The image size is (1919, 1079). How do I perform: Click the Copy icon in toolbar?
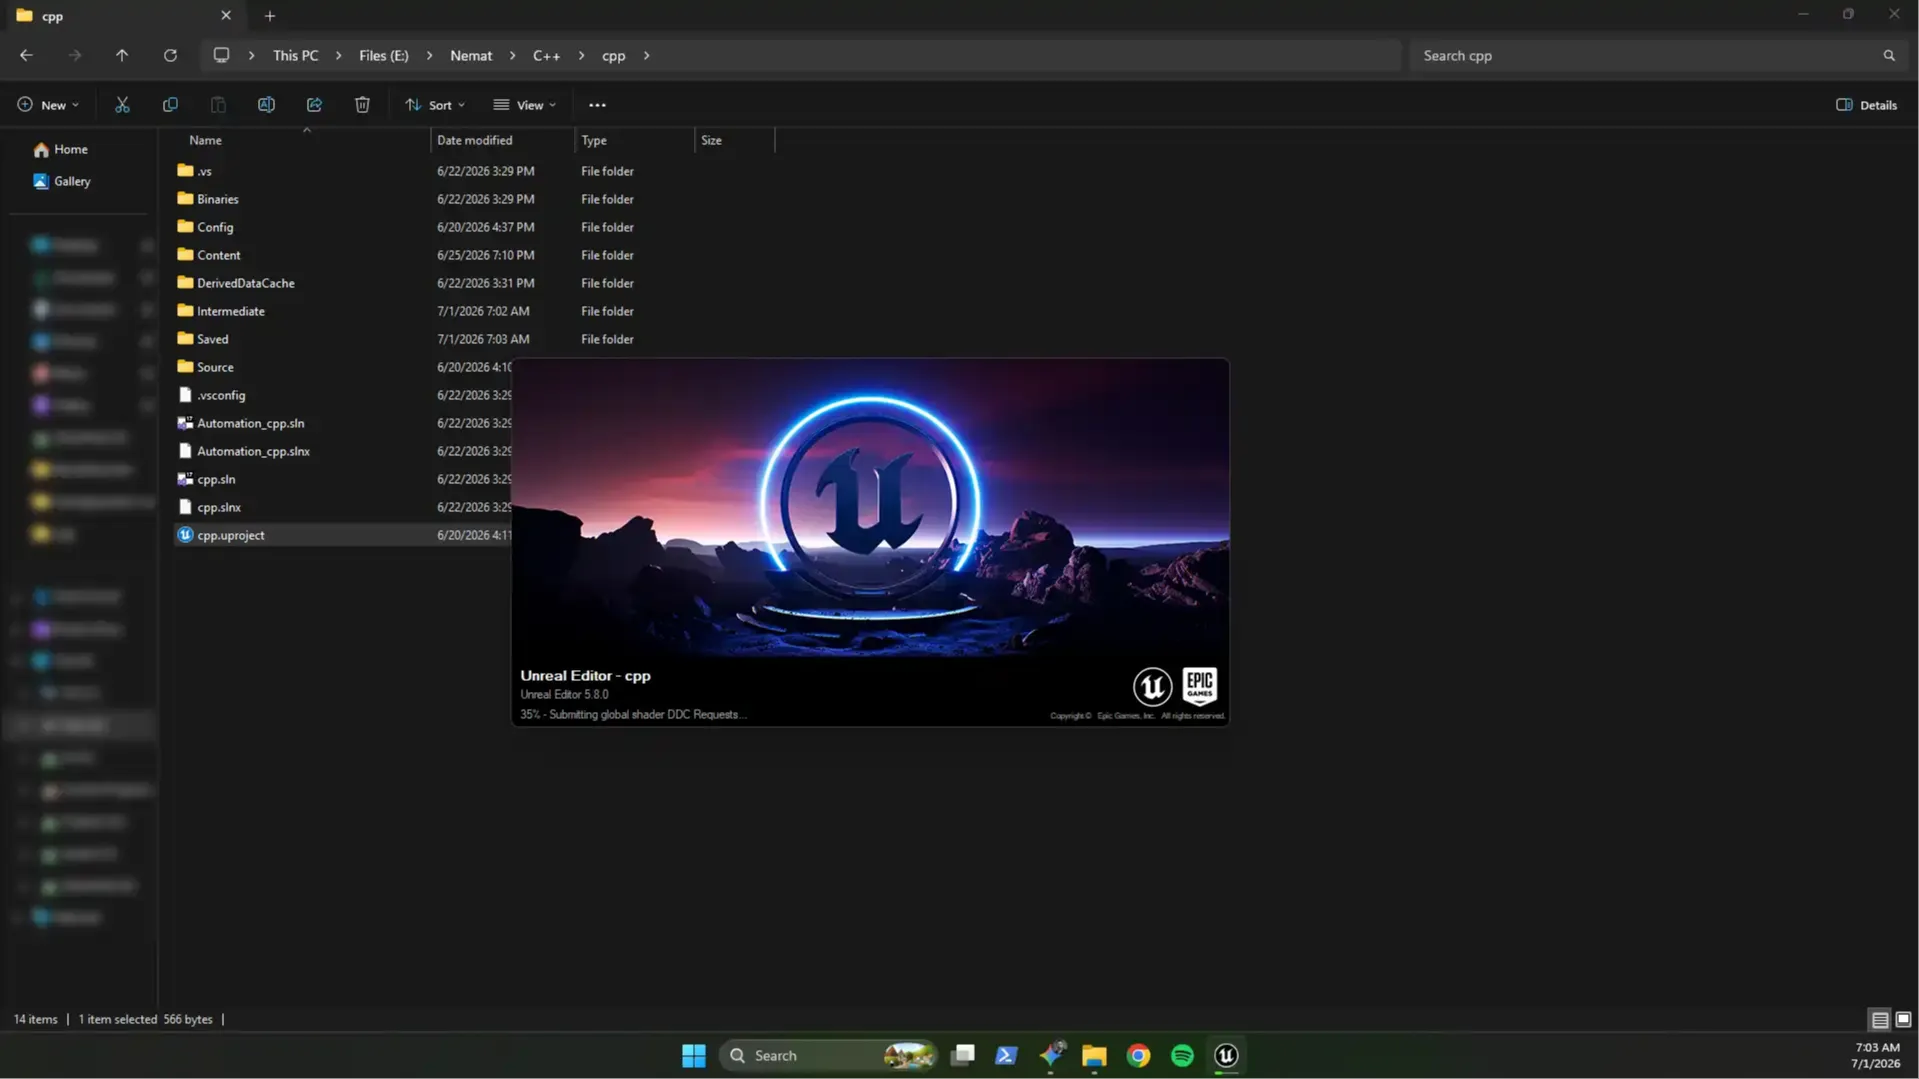170,105
